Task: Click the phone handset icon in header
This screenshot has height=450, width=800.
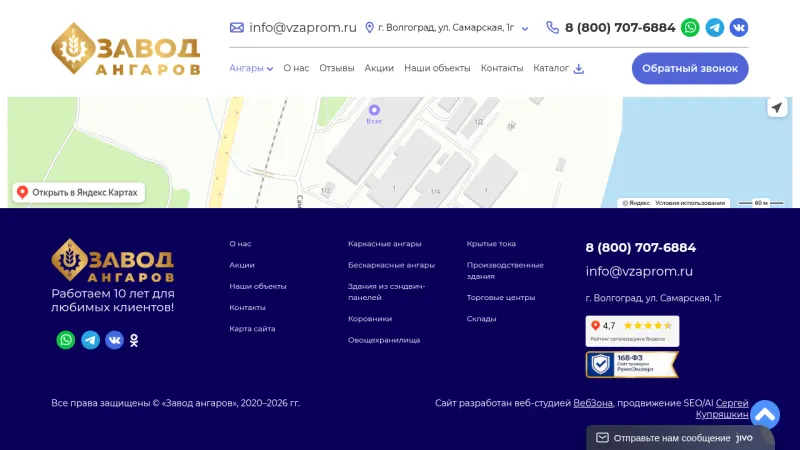Action: (x=553, y=28)
